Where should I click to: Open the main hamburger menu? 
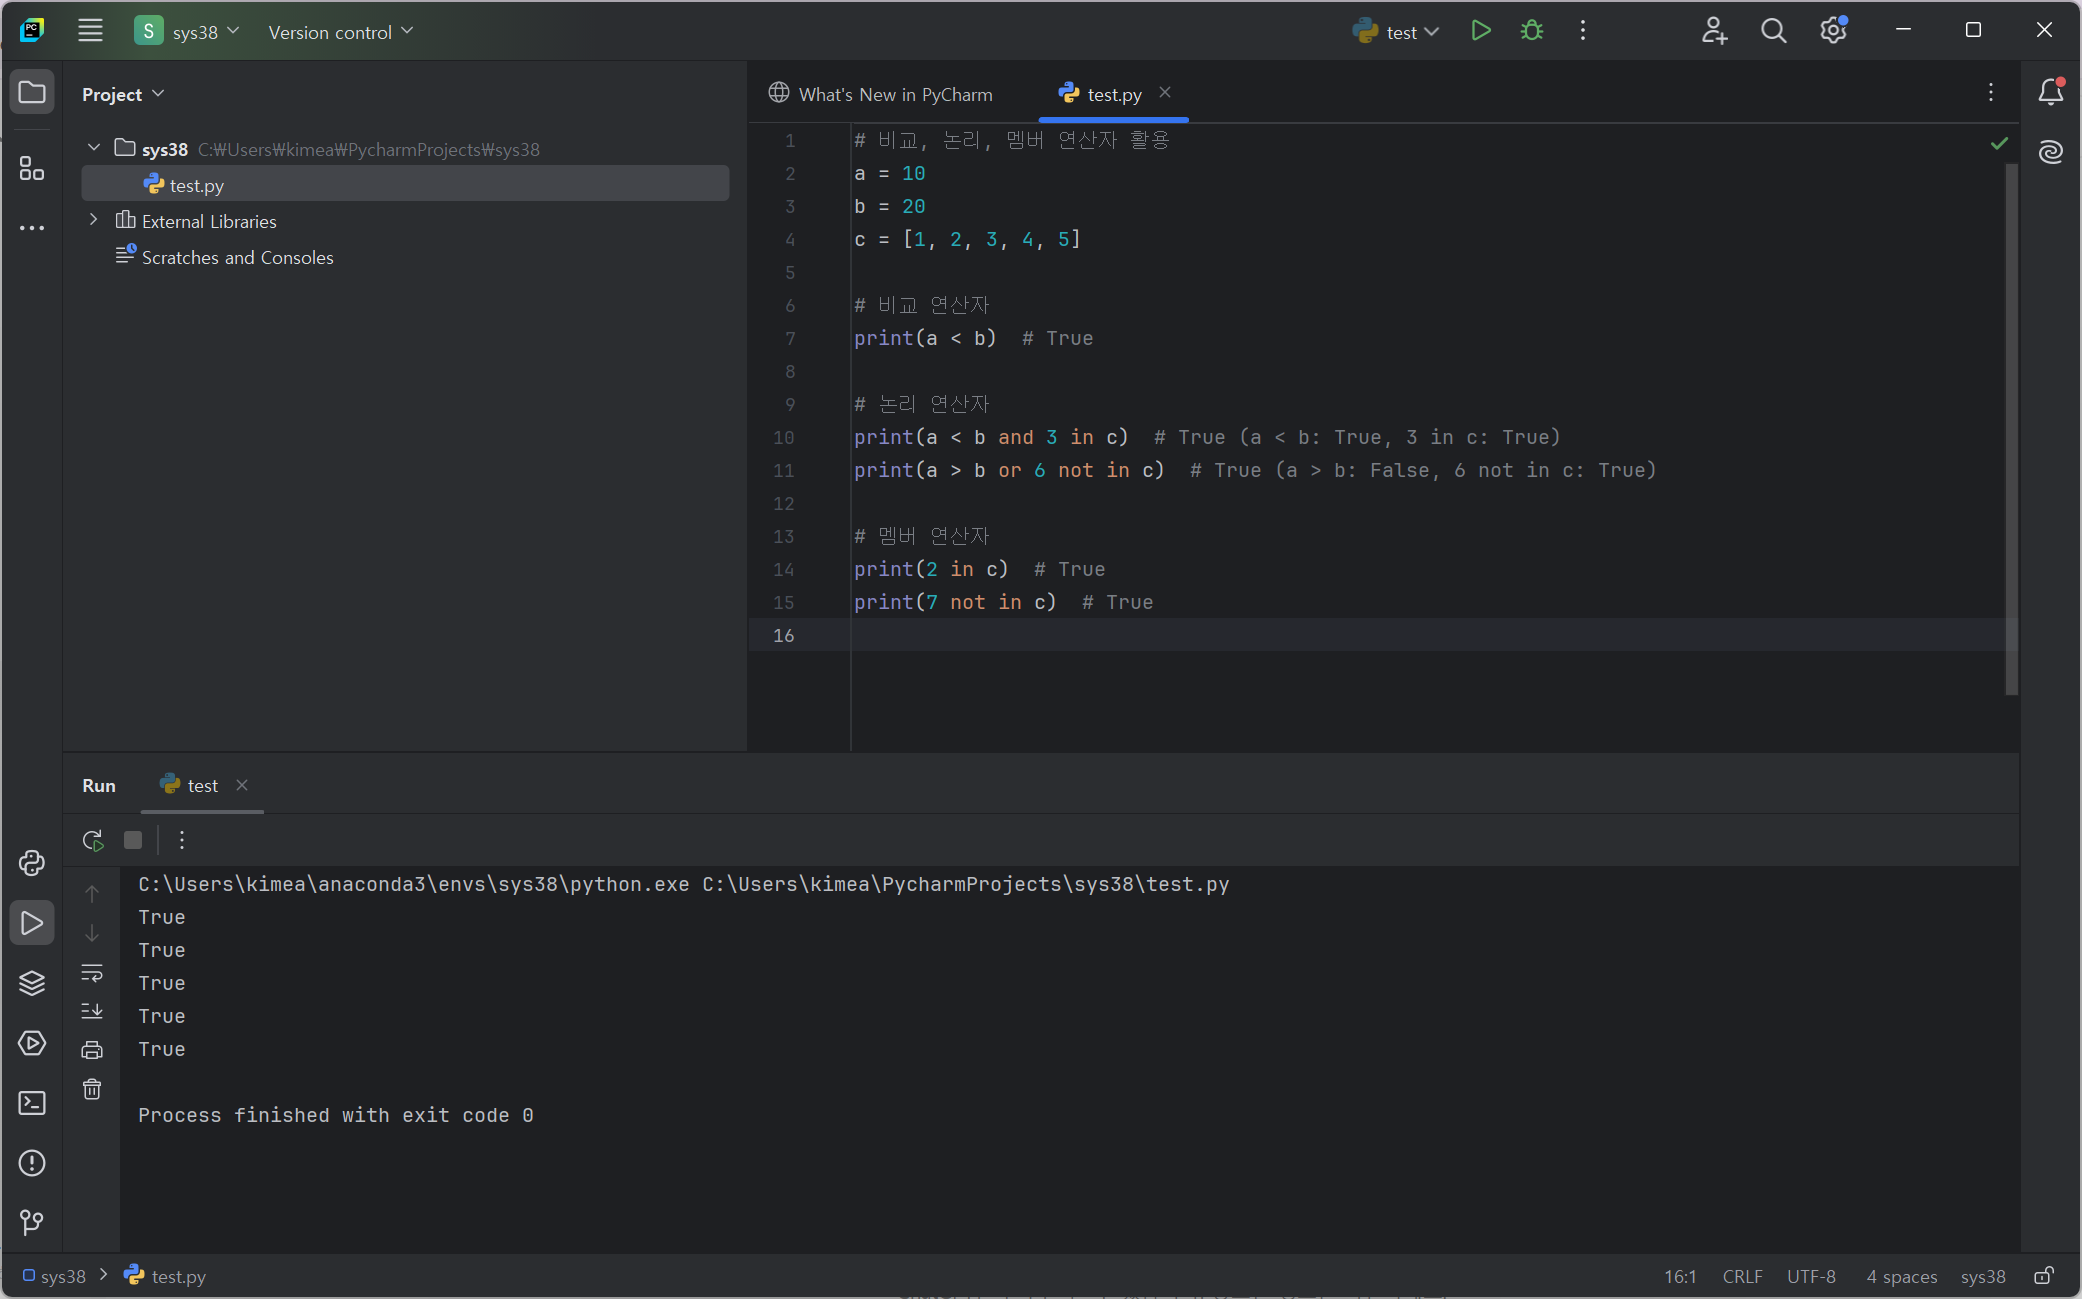[90, 31]
